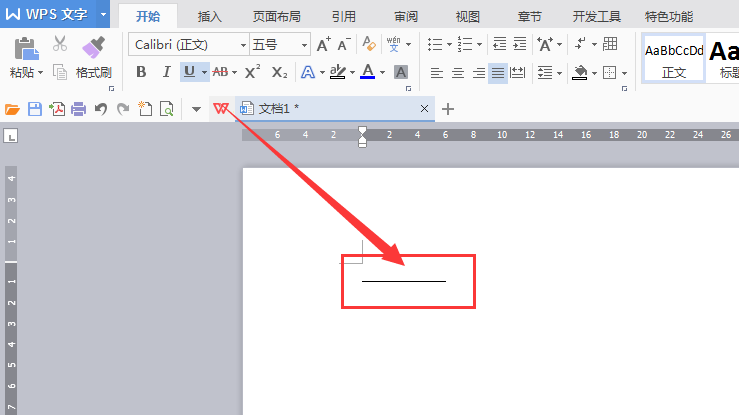Export to PDF icon
The width and height of the screenshot is (739, 415).
click(57, 109)
